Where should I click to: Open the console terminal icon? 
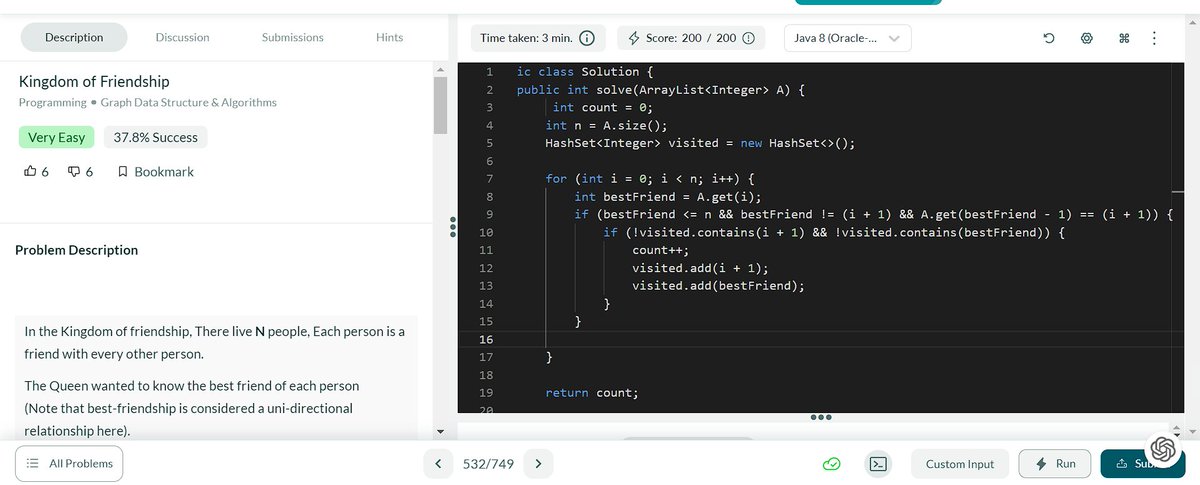coord(879,464)
